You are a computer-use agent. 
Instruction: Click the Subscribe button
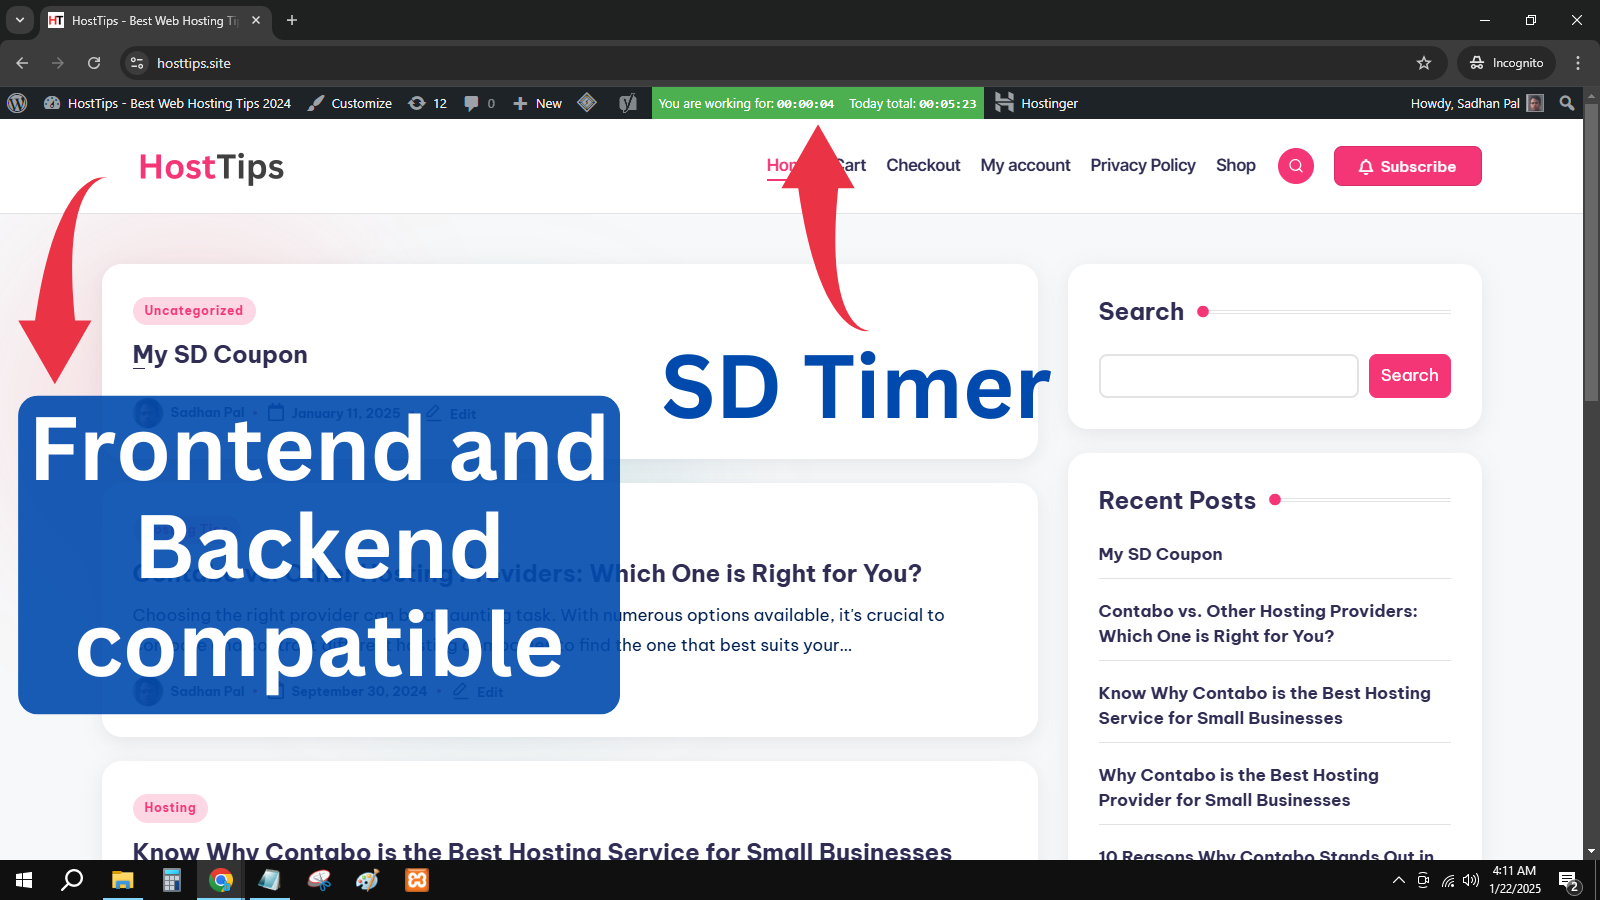pos(1408,166)
